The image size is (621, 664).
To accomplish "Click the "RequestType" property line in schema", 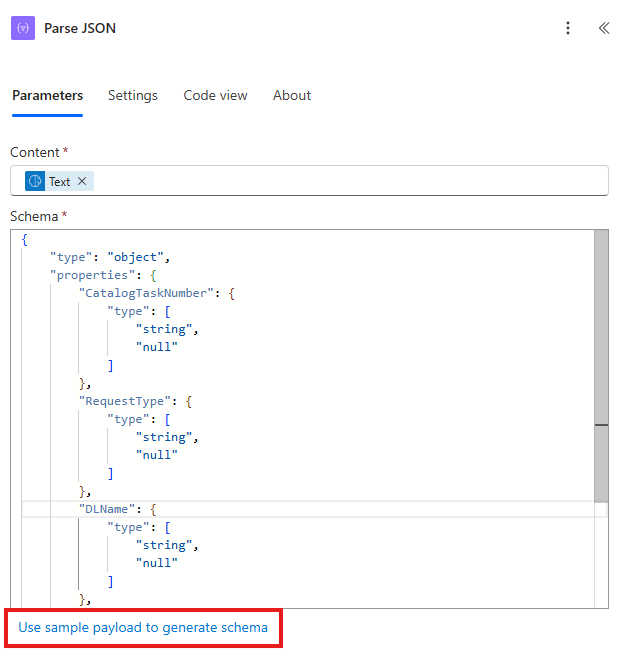I will tap(136, 401).
